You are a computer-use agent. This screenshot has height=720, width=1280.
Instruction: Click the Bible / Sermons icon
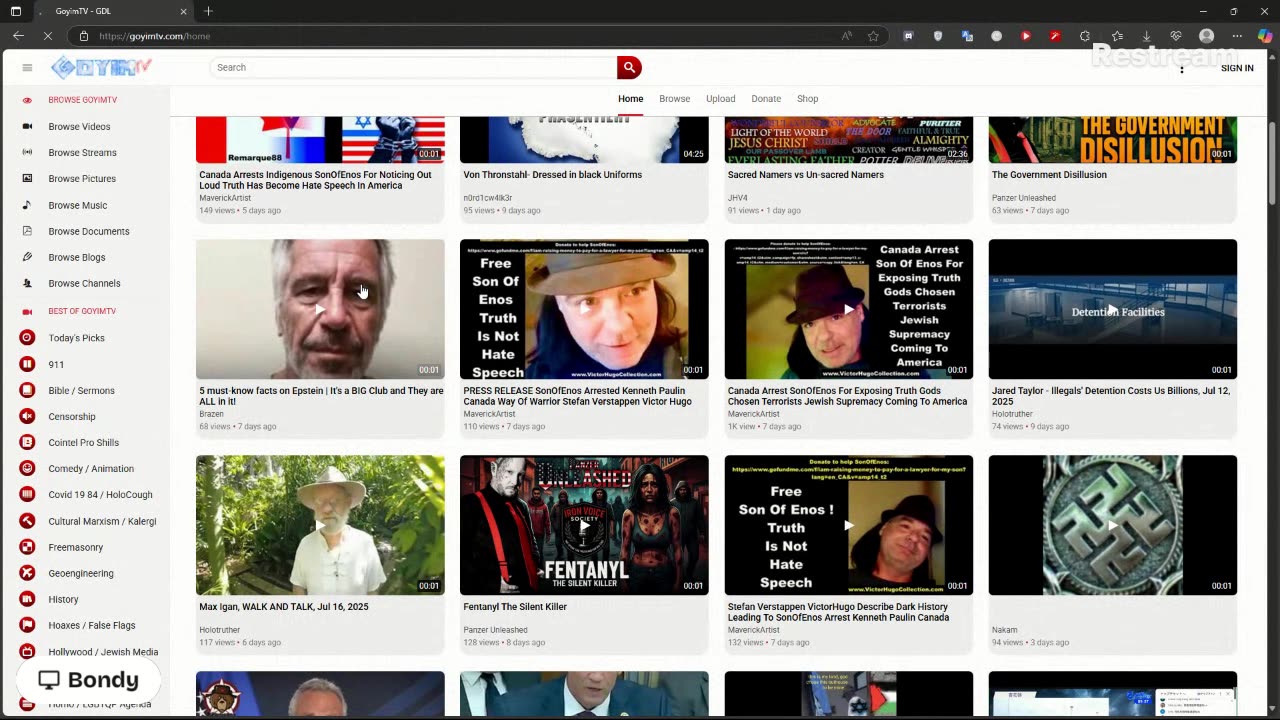coord(27,390)
